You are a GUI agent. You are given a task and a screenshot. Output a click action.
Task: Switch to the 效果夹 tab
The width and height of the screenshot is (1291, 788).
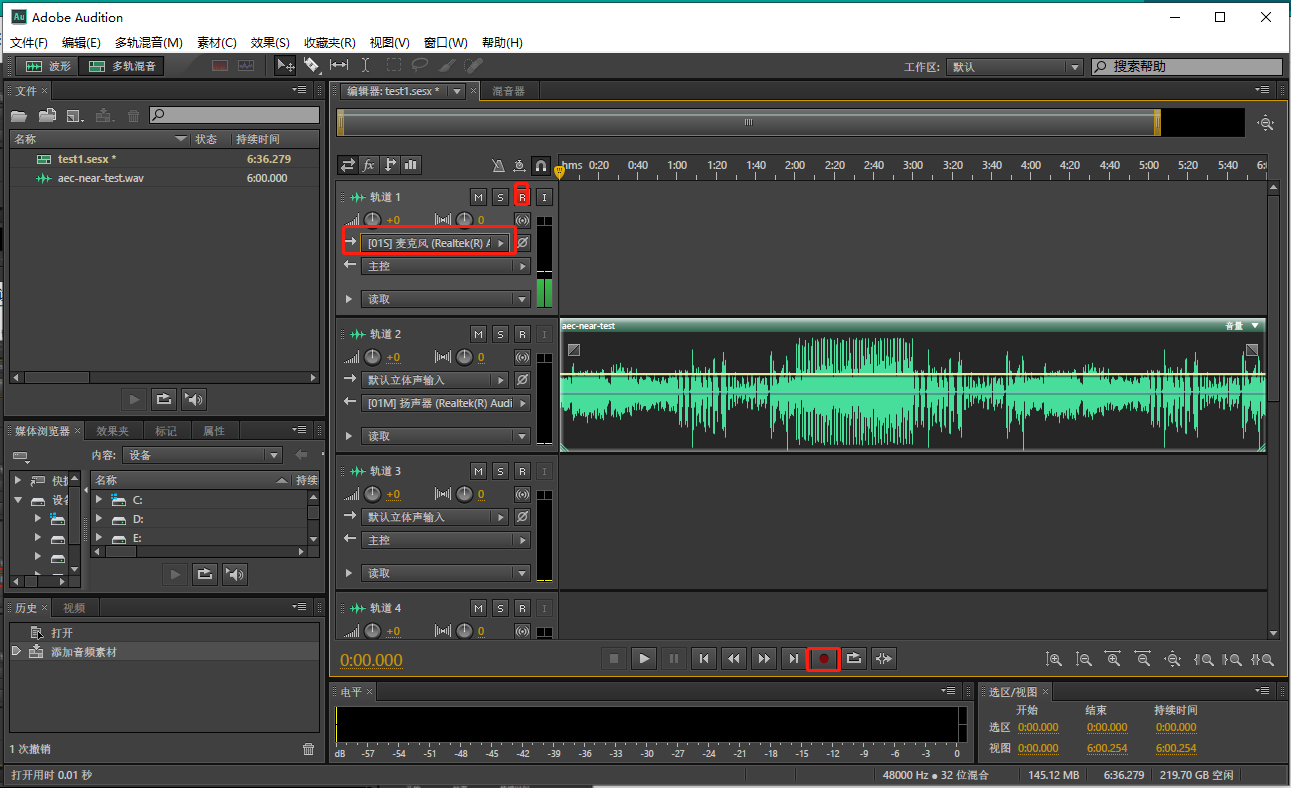pos(112,431)
